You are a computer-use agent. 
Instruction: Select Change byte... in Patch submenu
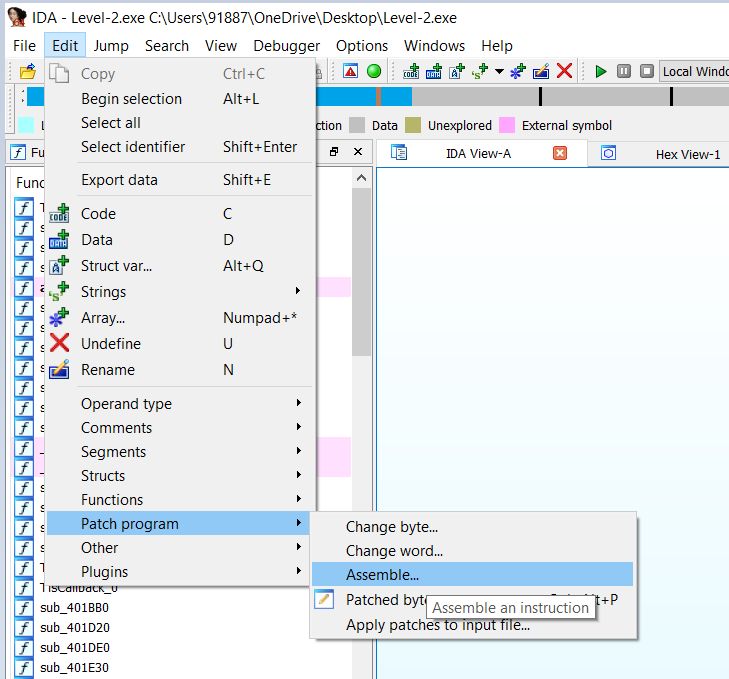pos(472,527)
